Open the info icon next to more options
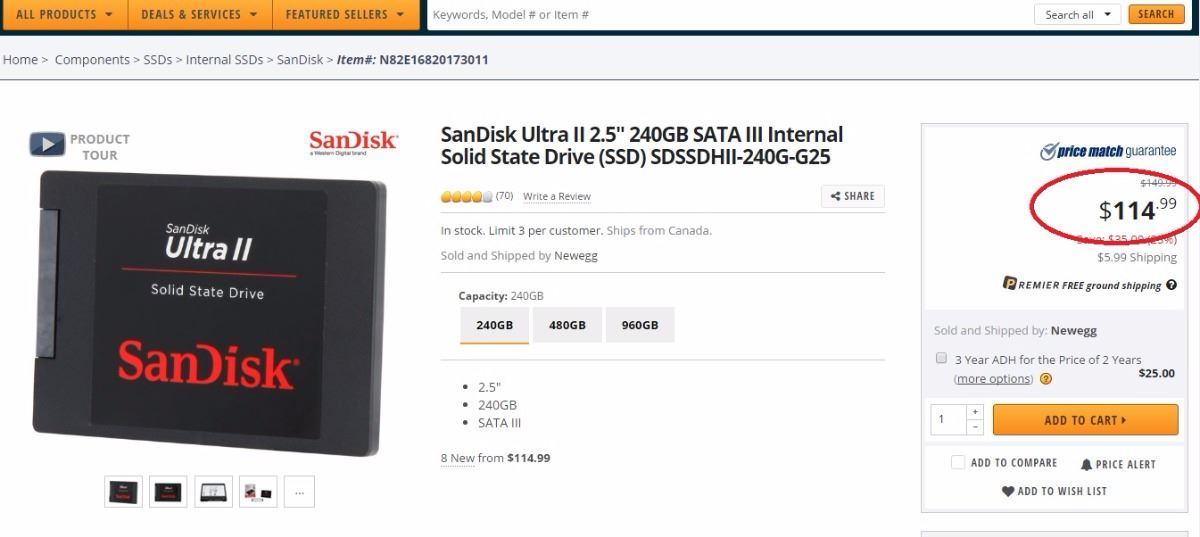 (1046, 379)
